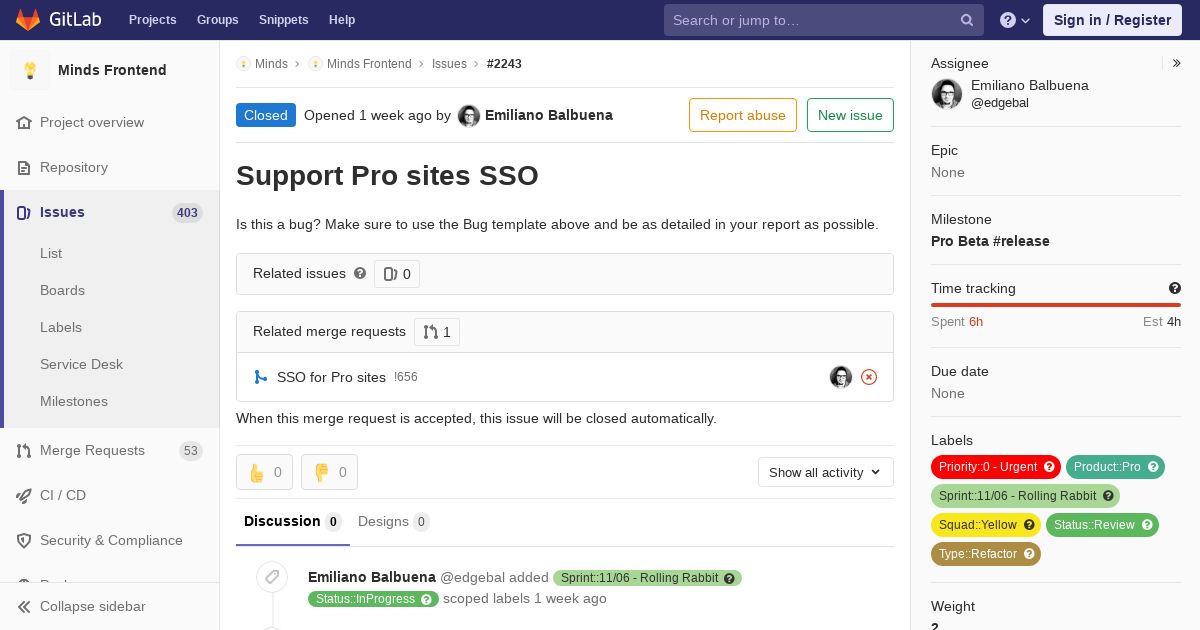The height and width of the screenshot is (630, 1200).
Task: Switch to the Designs tab
Action: (392, 521)
